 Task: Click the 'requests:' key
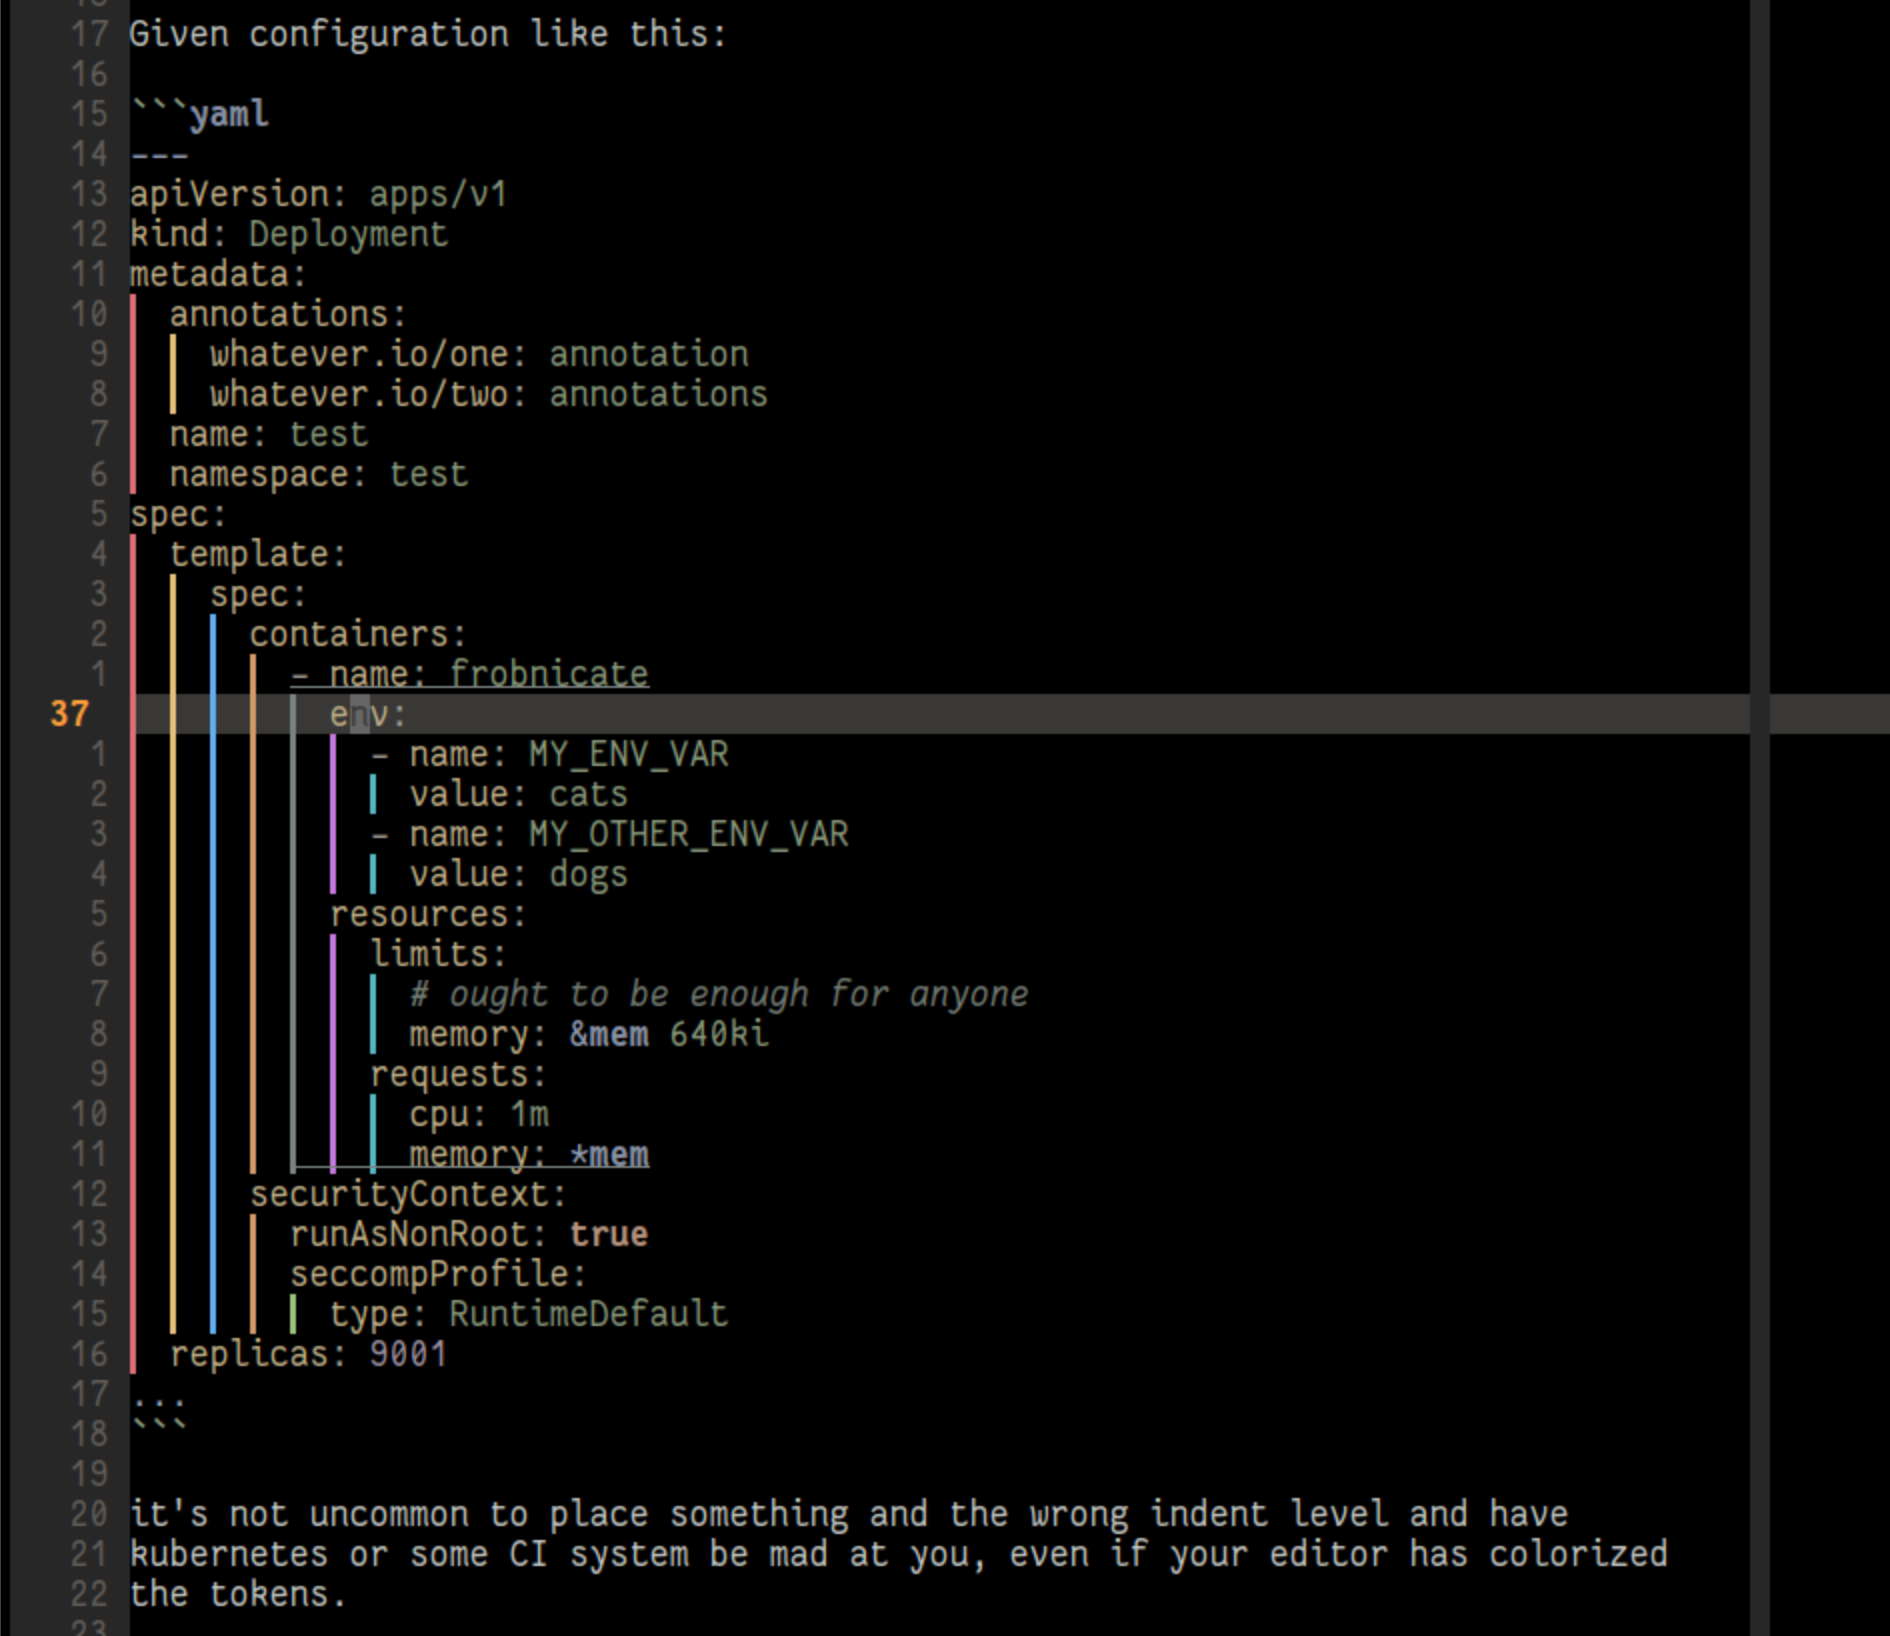[x=458, y=1074]
